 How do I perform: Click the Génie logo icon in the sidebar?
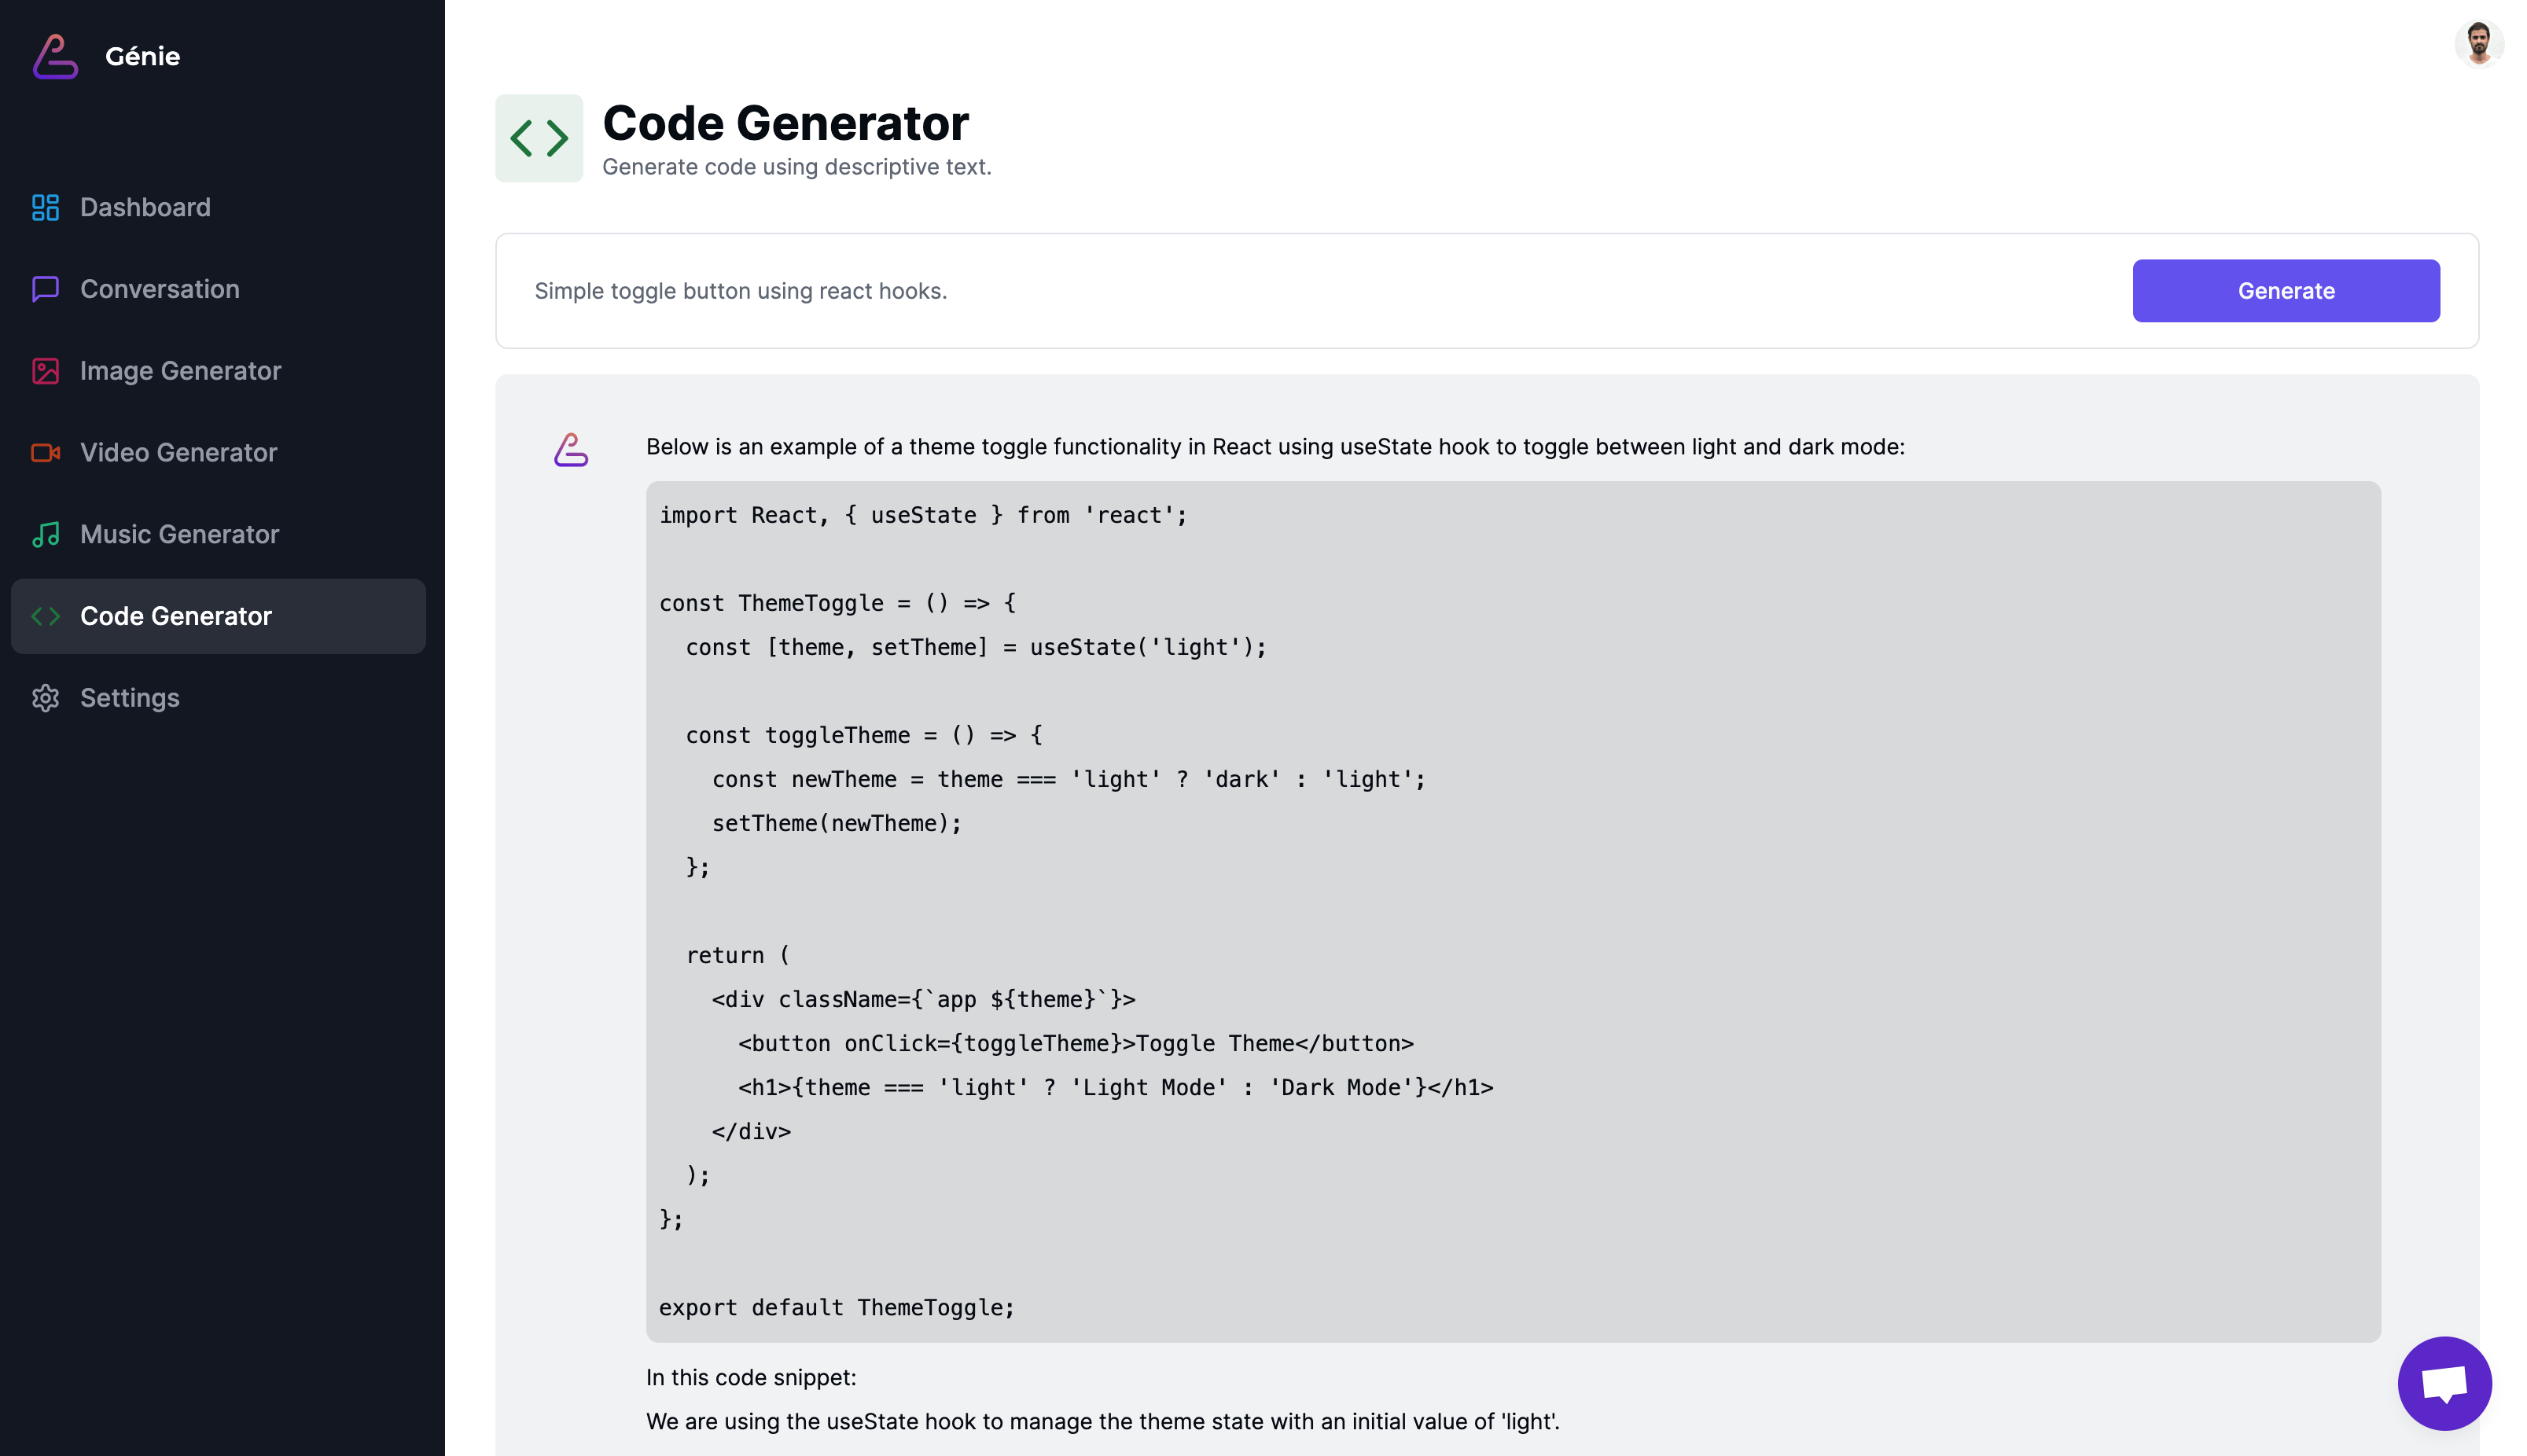pyautogui.click(x=55, y=56)
